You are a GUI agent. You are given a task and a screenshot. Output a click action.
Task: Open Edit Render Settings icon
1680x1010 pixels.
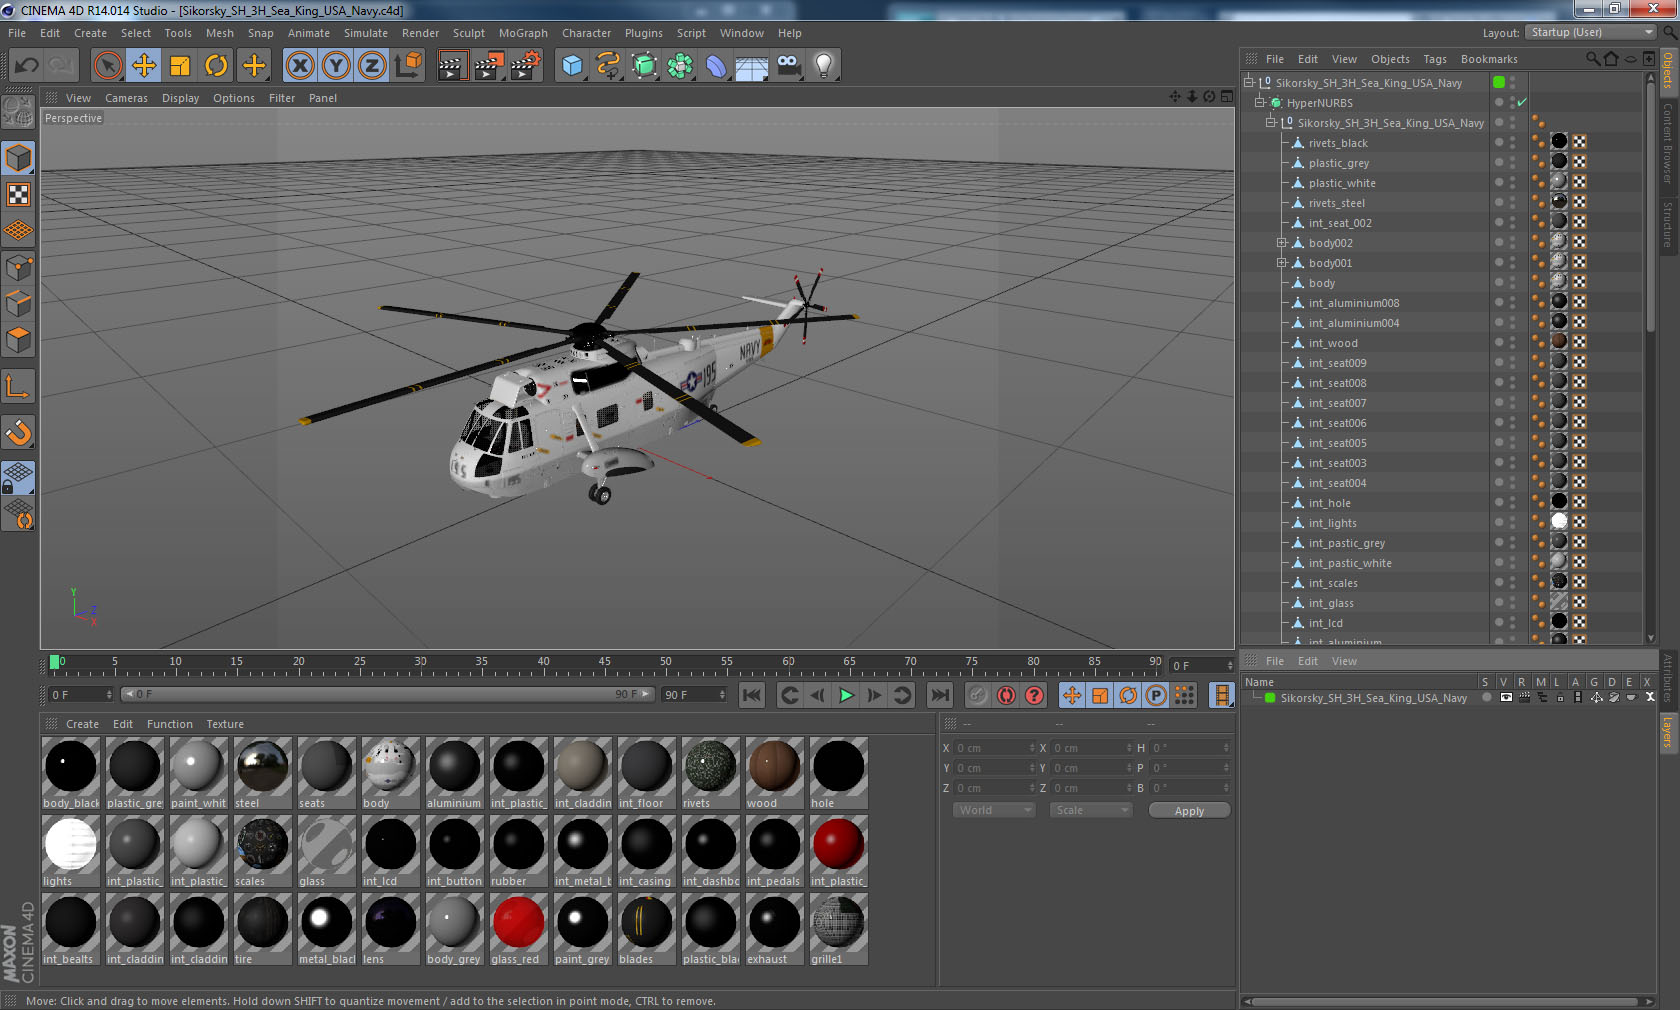tap(526, 66)
